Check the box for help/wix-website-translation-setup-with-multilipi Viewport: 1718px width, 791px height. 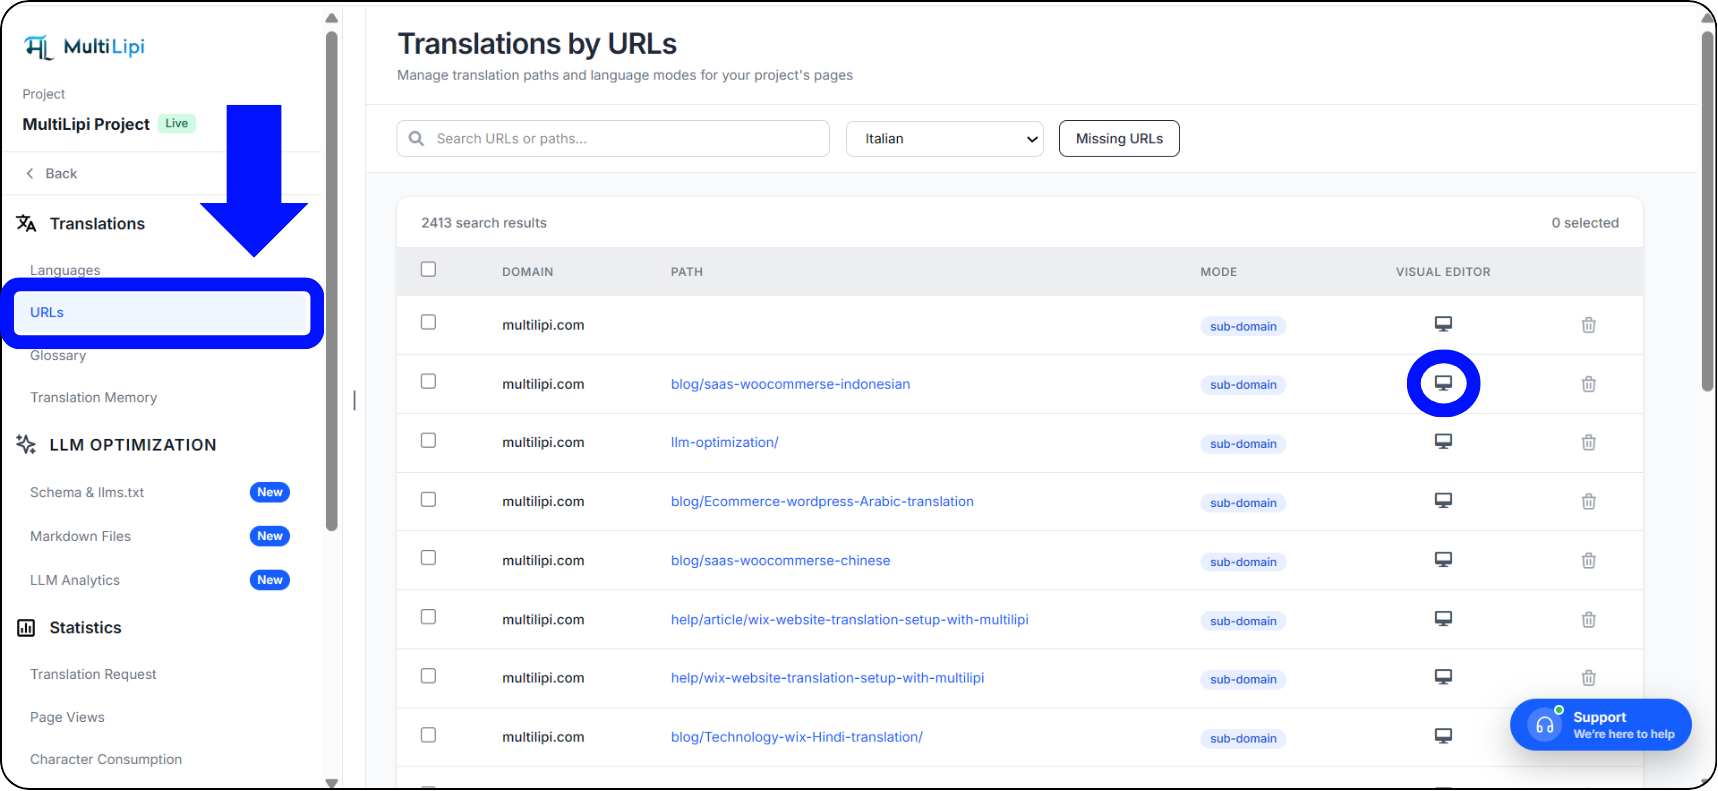428,676
